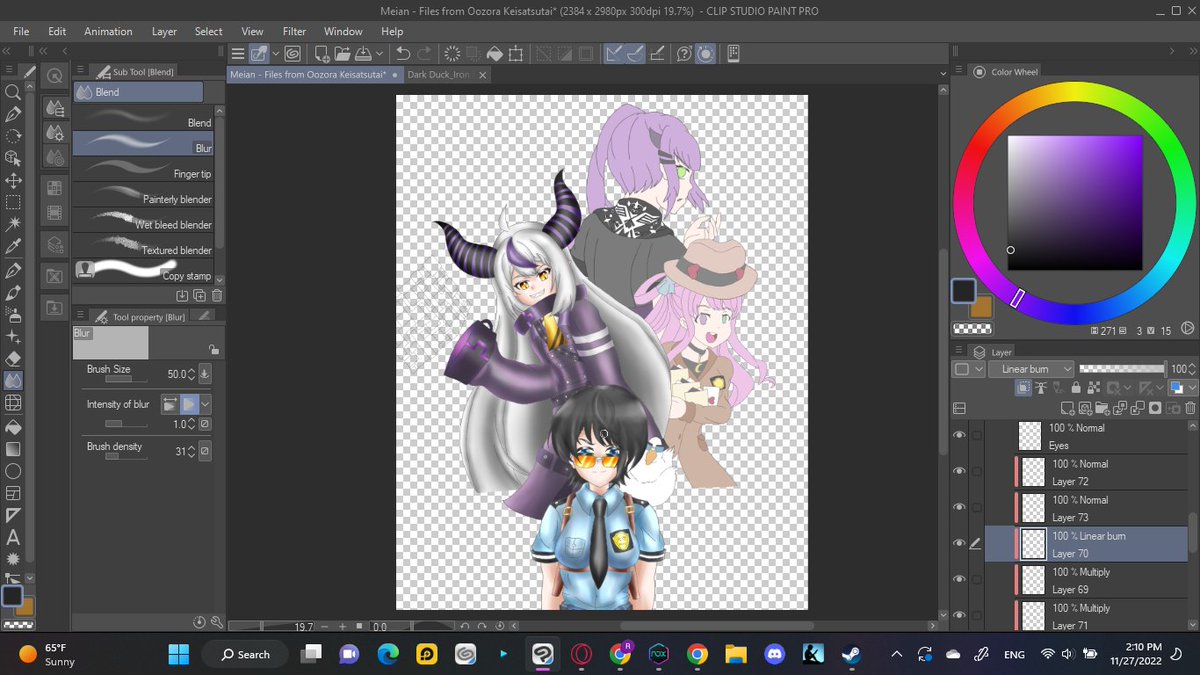1200x675 pixels.
Task: Select the Painterly blender sub tool
Action: (x=143, y=195)
